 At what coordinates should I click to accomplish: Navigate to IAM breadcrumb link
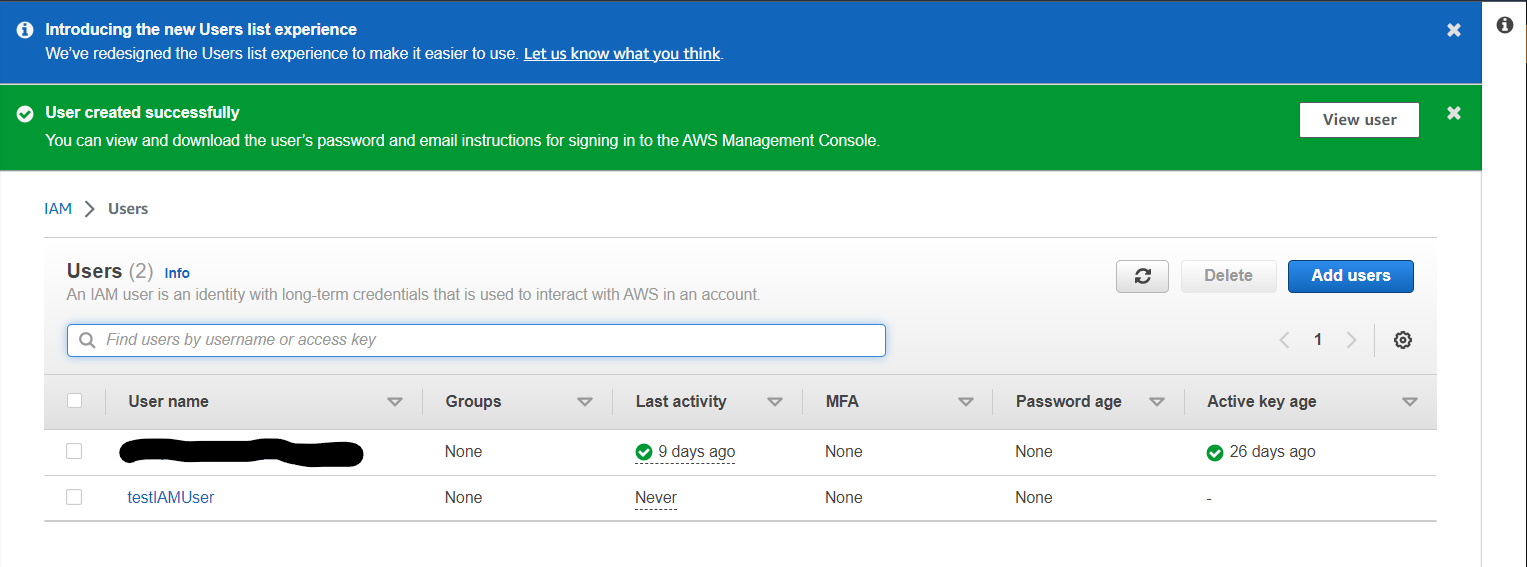[x=58, y=209]
